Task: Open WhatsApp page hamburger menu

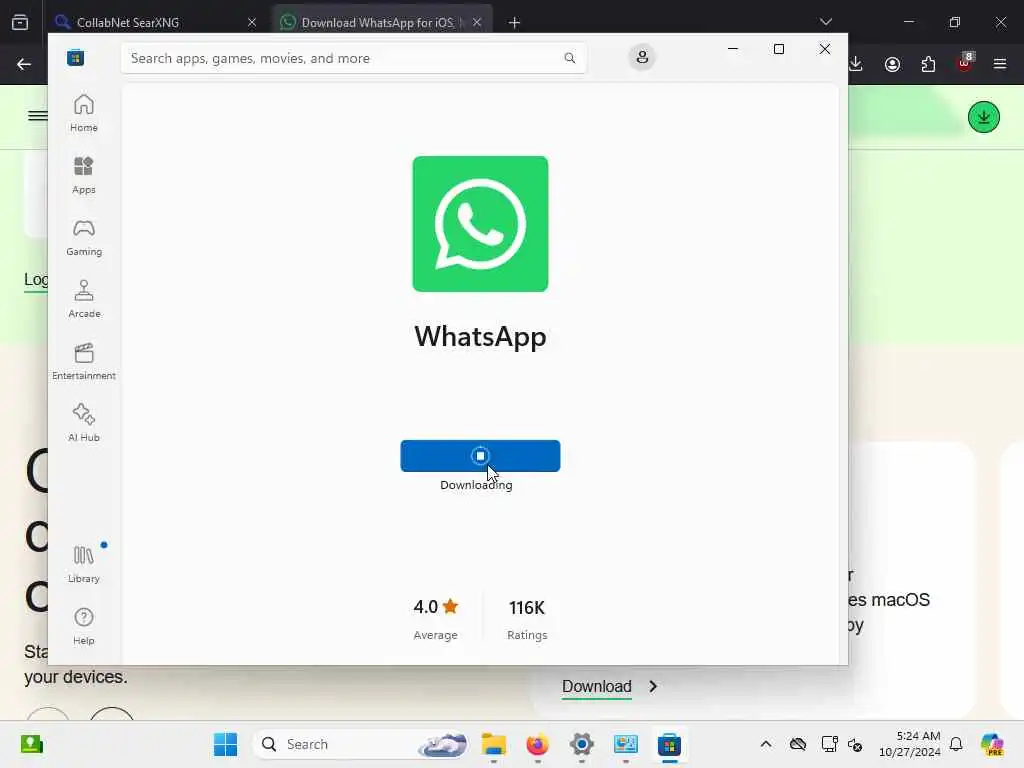Action: click(37, 116)
